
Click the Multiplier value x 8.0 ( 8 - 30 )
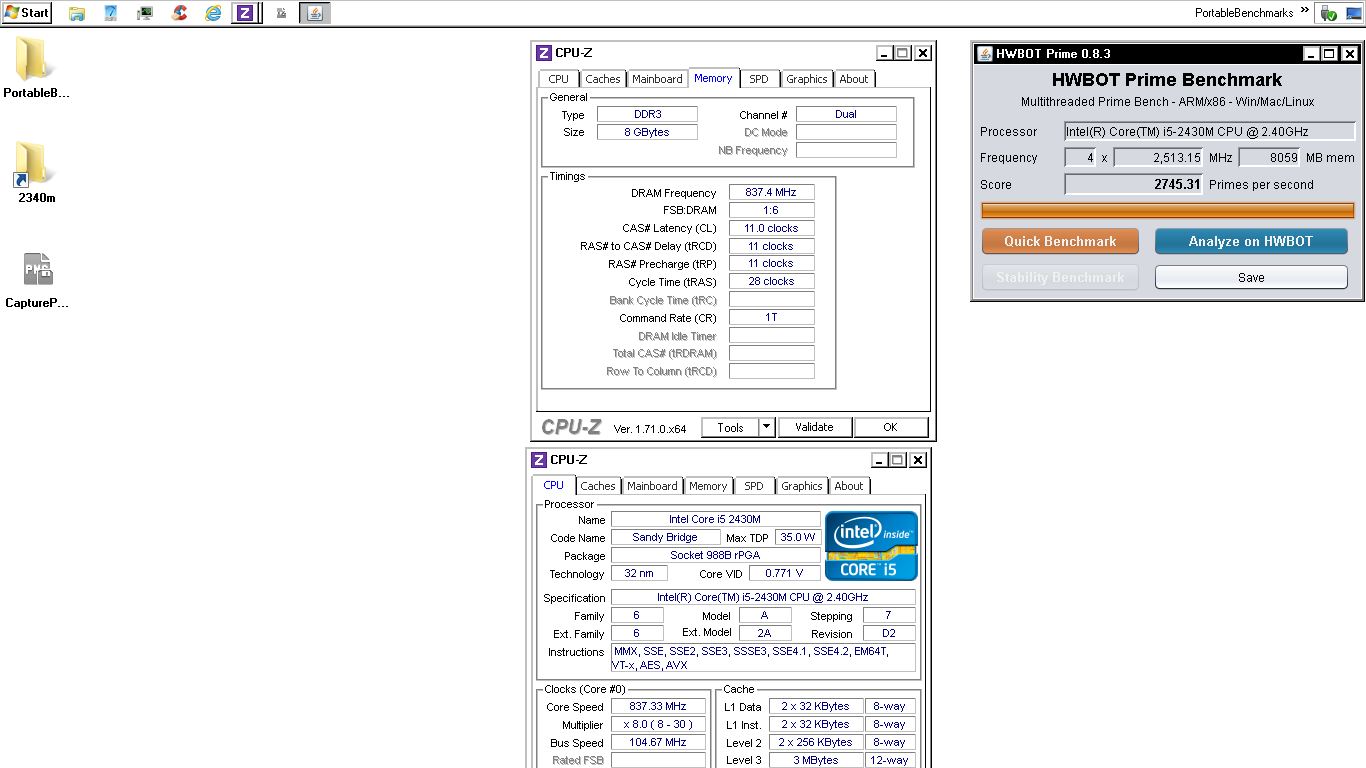pyautogui.click(x=658, y=725)
